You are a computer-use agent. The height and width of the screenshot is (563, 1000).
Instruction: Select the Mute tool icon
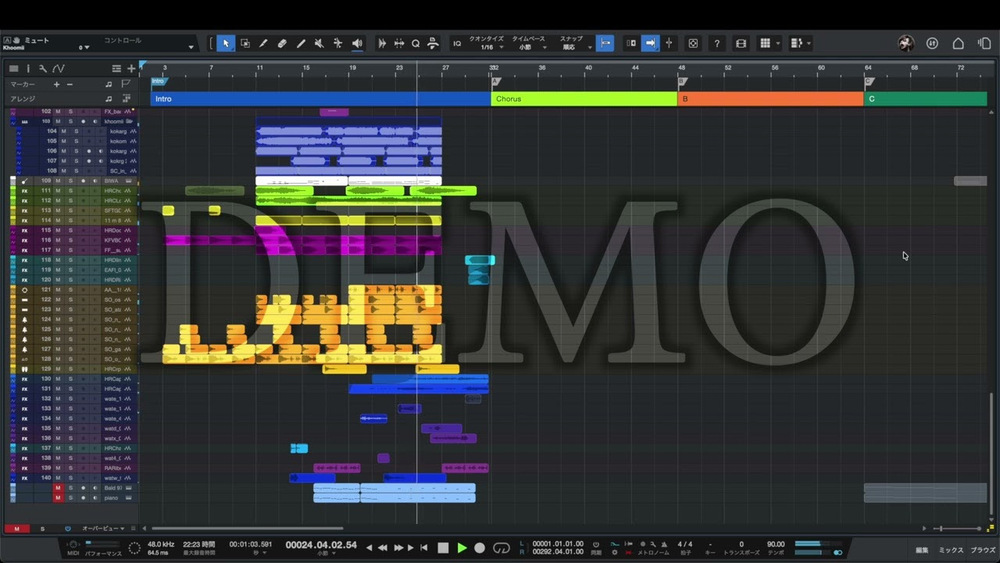pos(319,44)
